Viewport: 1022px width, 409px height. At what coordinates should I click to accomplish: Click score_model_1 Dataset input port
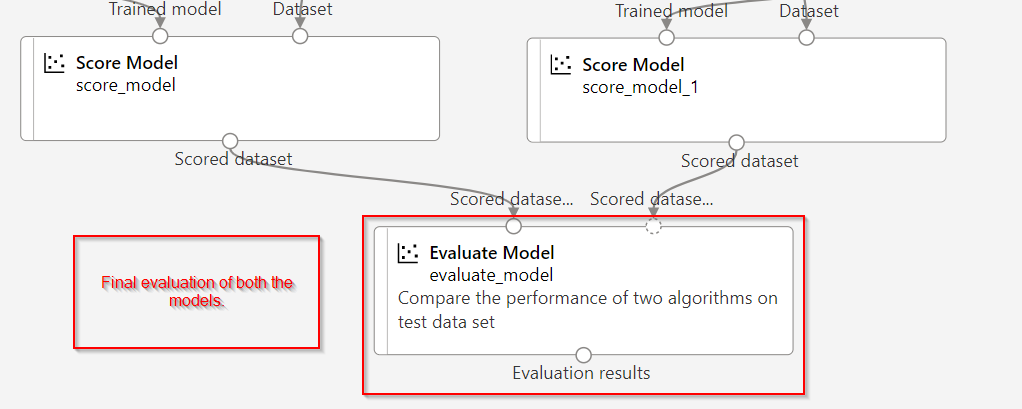(807, 37)
